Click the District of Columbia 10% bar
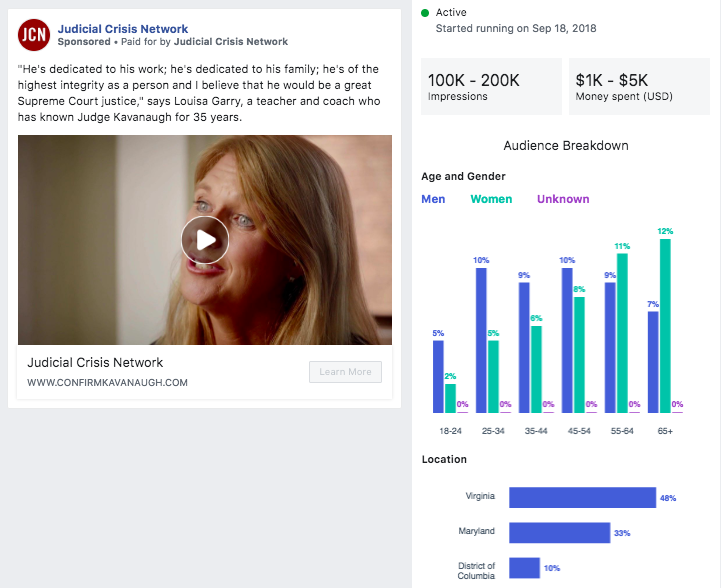The width and height of the screenshot is (721, 588). coord(524,568)
